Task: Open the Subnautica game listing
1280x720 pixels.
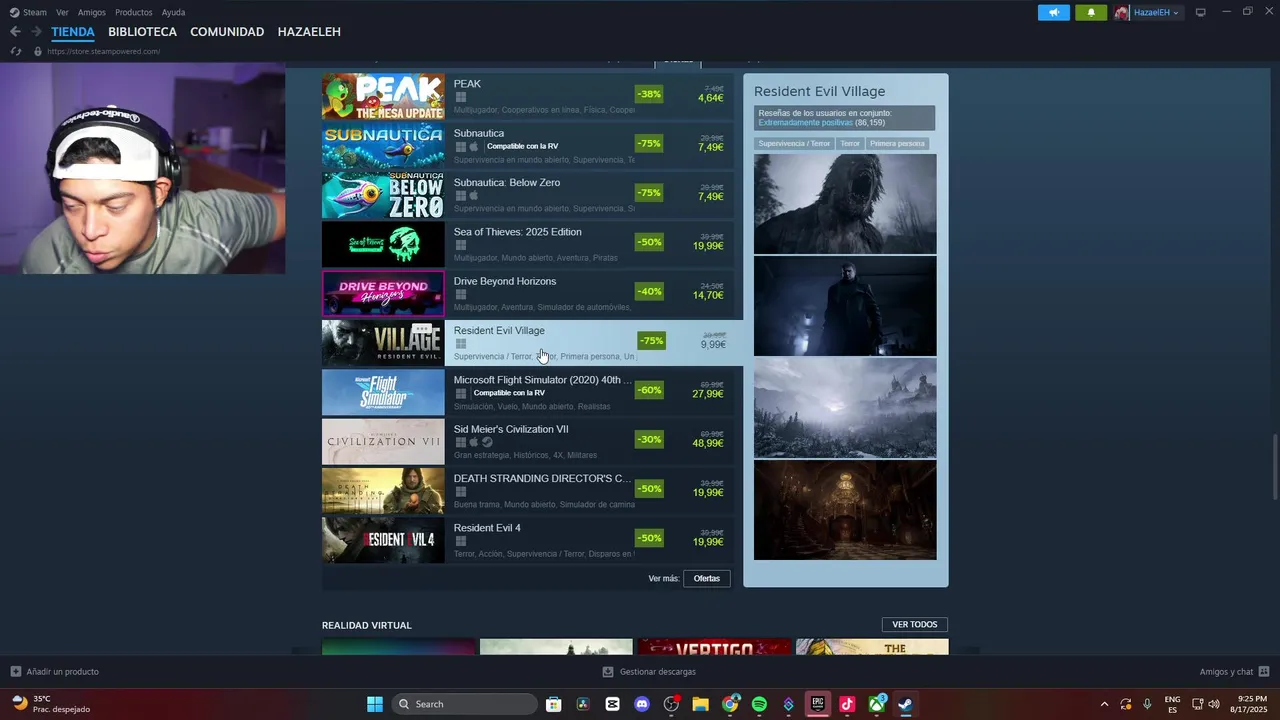Action: (528, 146)
